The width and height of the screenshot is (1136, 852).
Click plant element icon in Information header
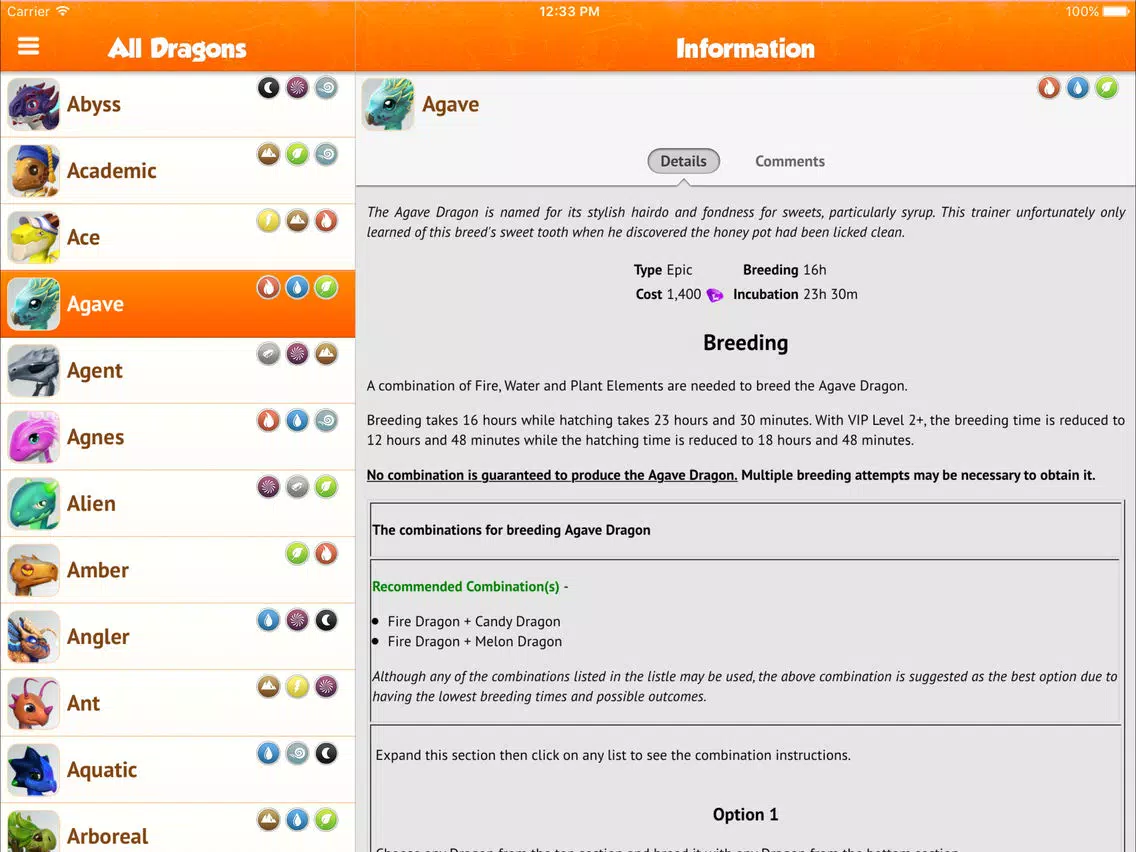(x=1106, y=88)
